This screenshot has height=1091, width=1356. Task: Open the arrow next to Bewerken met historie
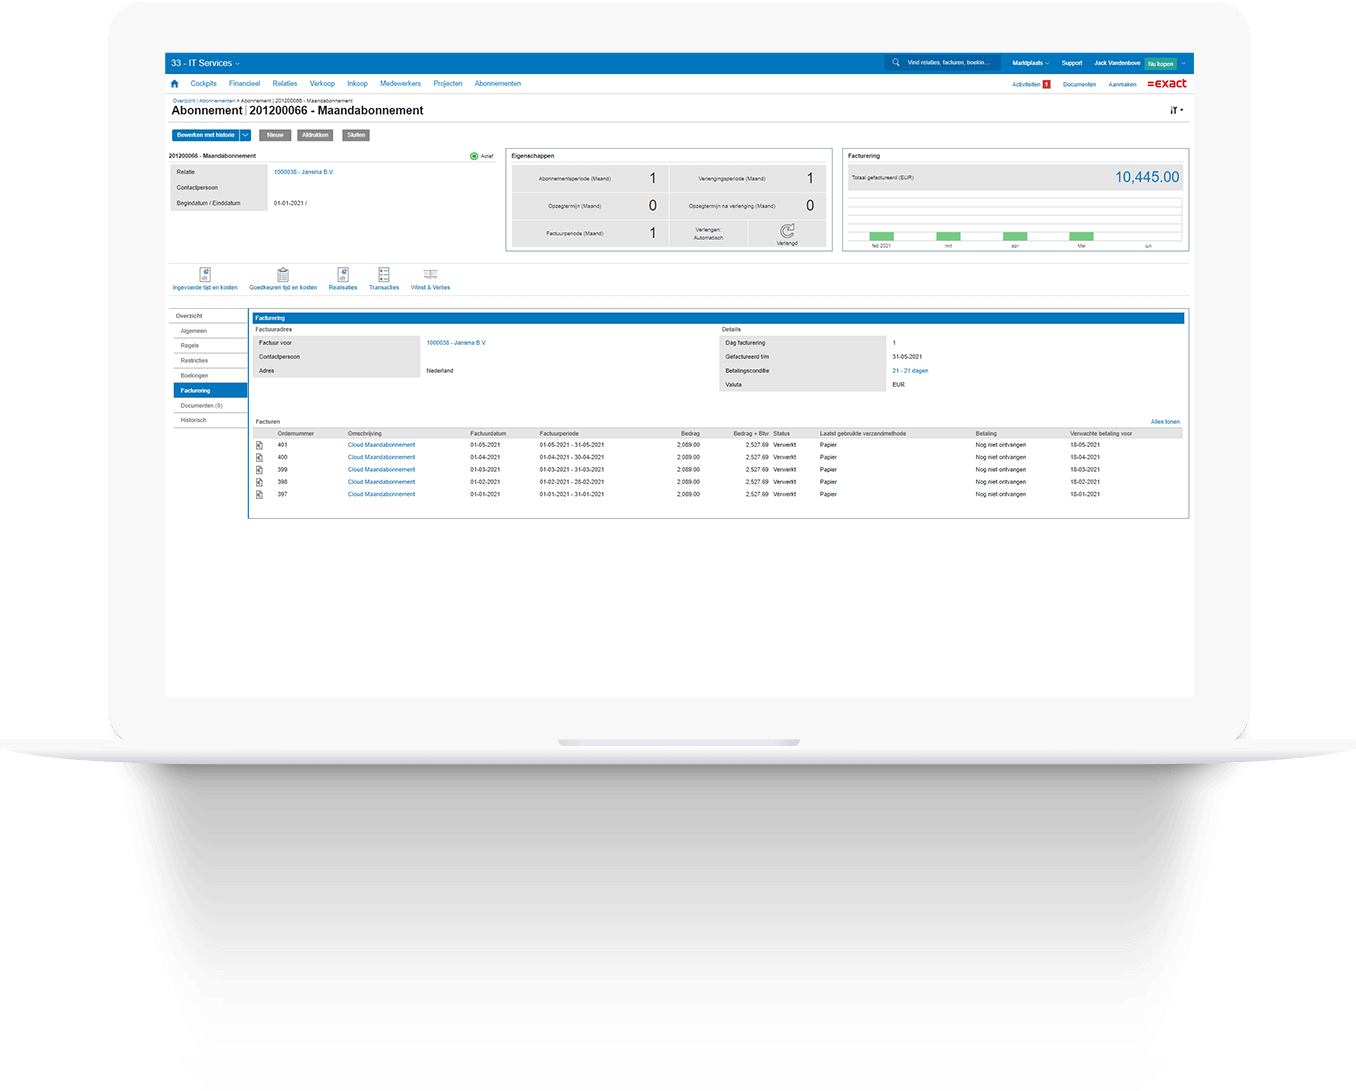click(x=245, y=135)
